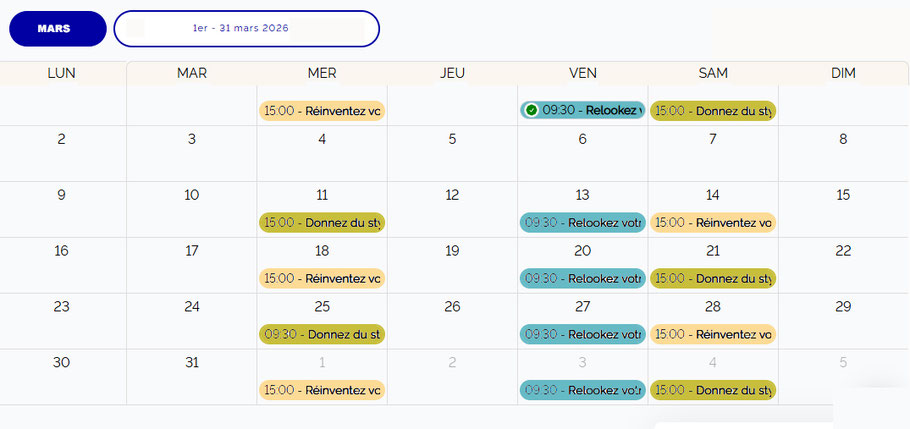Click the MER column header
Screen dimensions: 910x429
tap(322, 73)
